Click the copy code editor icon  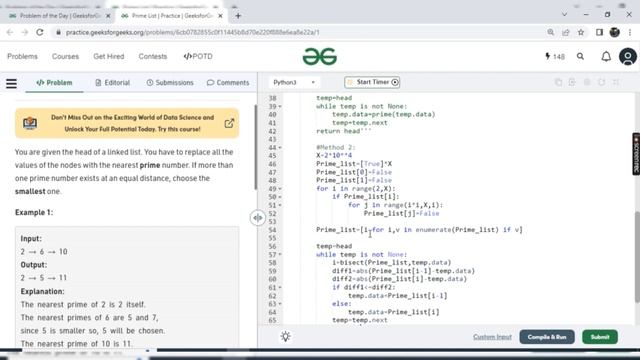tap(558, 82)
